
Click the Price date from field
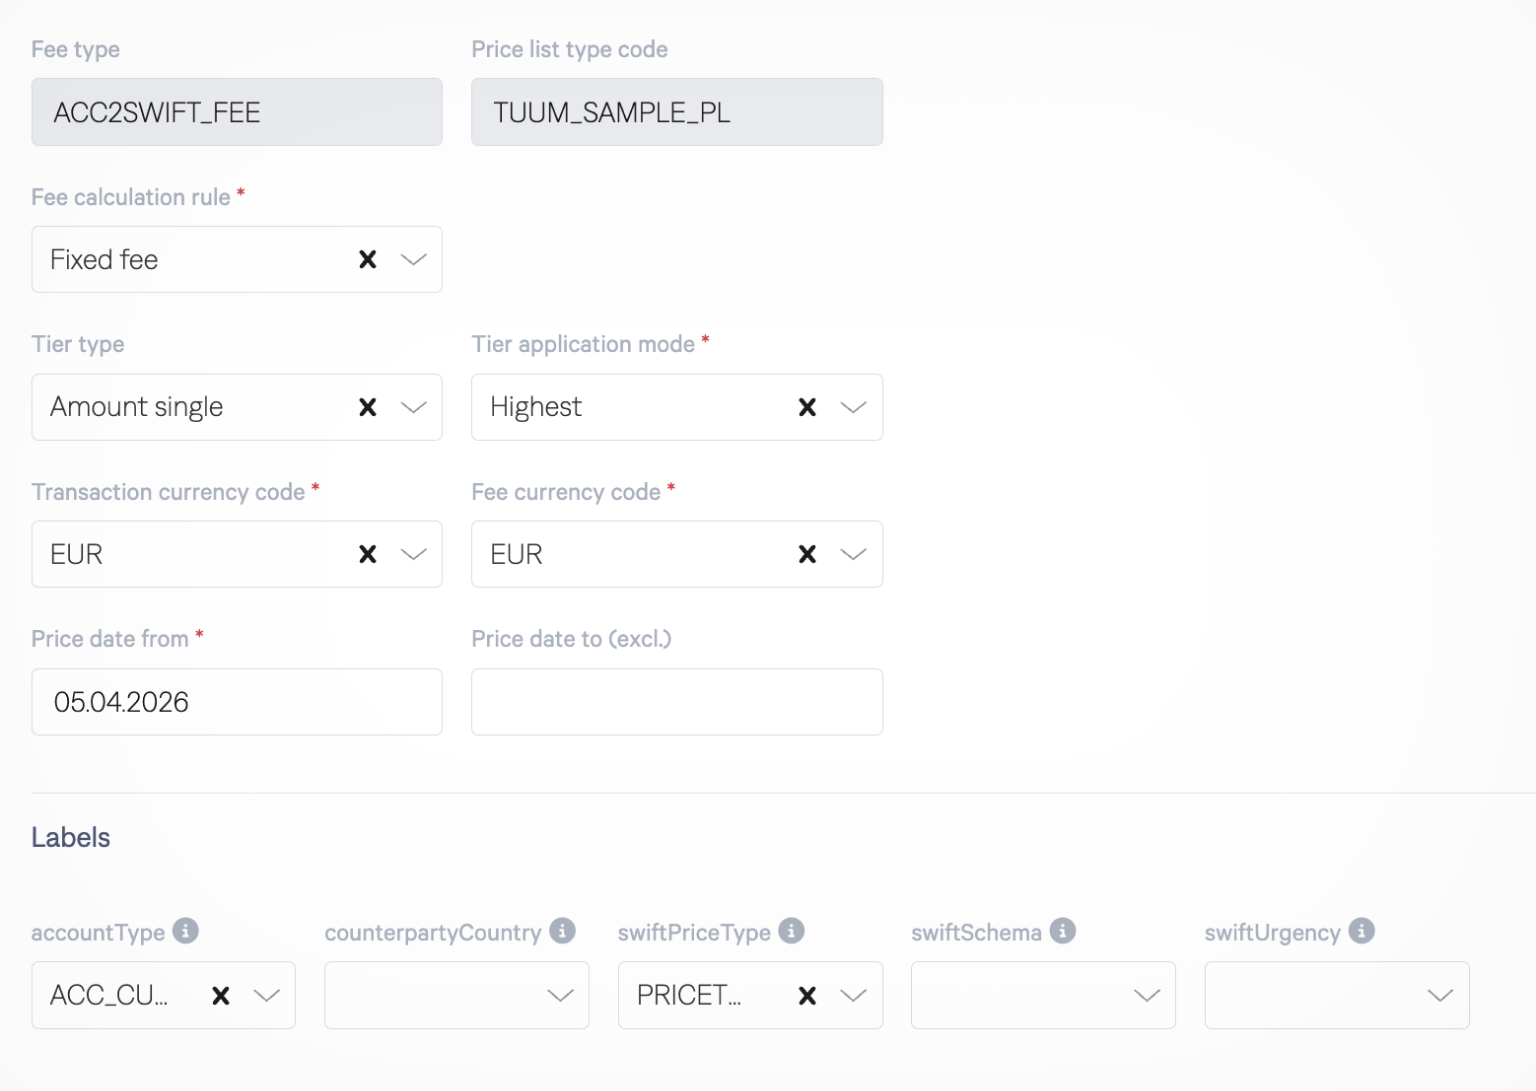coord(236,702)
